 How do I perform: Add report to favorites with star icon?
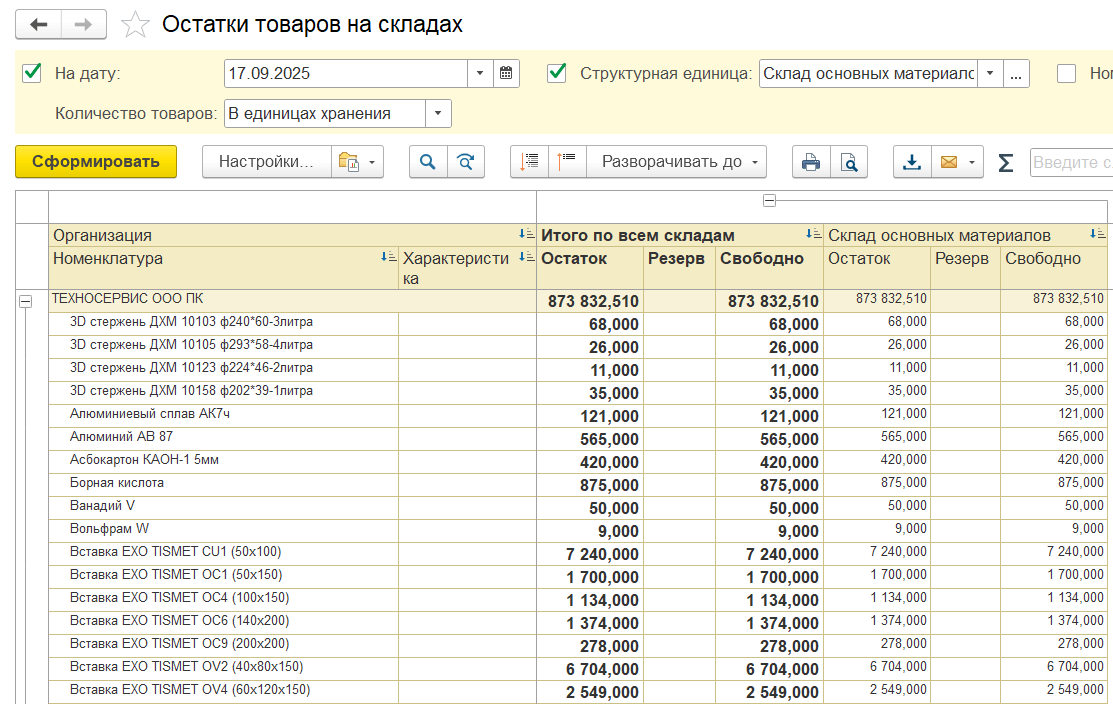(x=135, y=25)
